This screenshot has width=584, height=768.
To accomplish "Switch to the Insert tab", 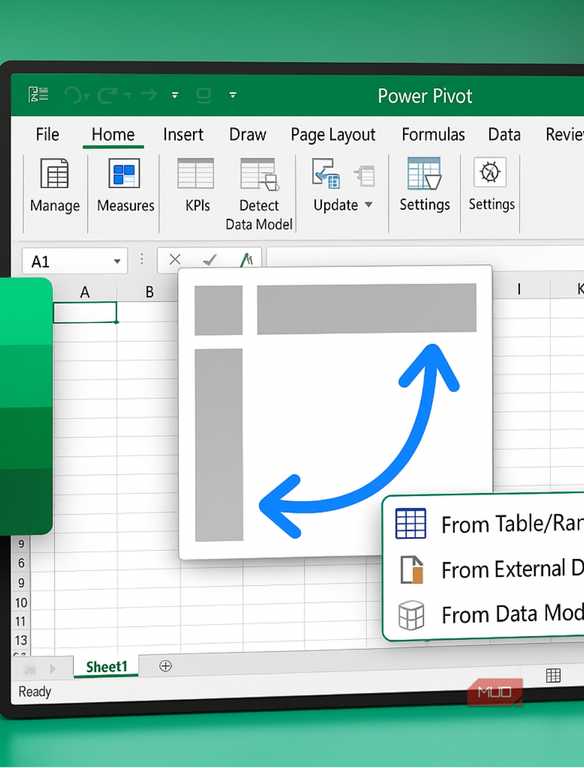I will point(183,134).
